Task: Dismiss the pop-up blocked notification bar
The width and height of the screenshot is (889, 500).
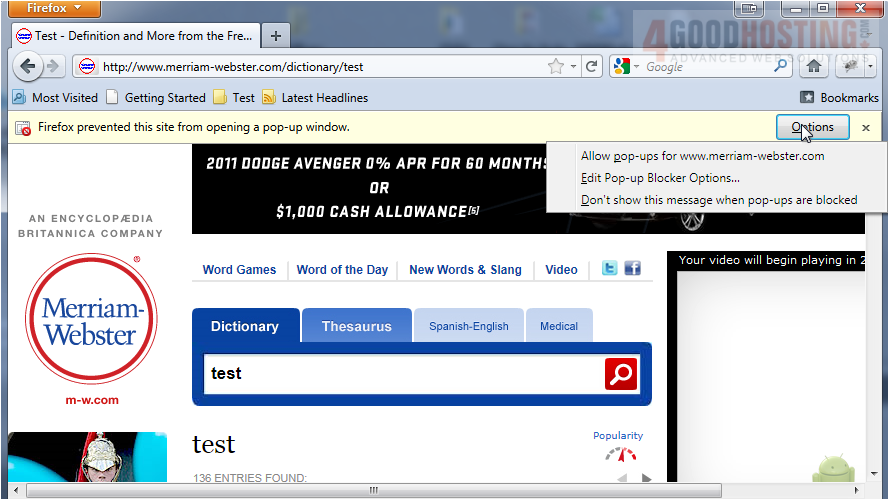Action: tap(866, 128)
